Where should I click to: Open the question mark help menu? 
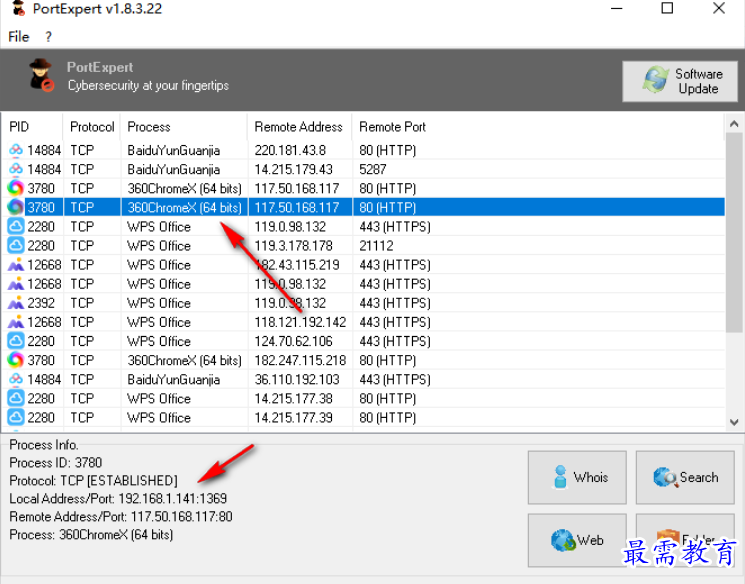click(x=48, y=37)
